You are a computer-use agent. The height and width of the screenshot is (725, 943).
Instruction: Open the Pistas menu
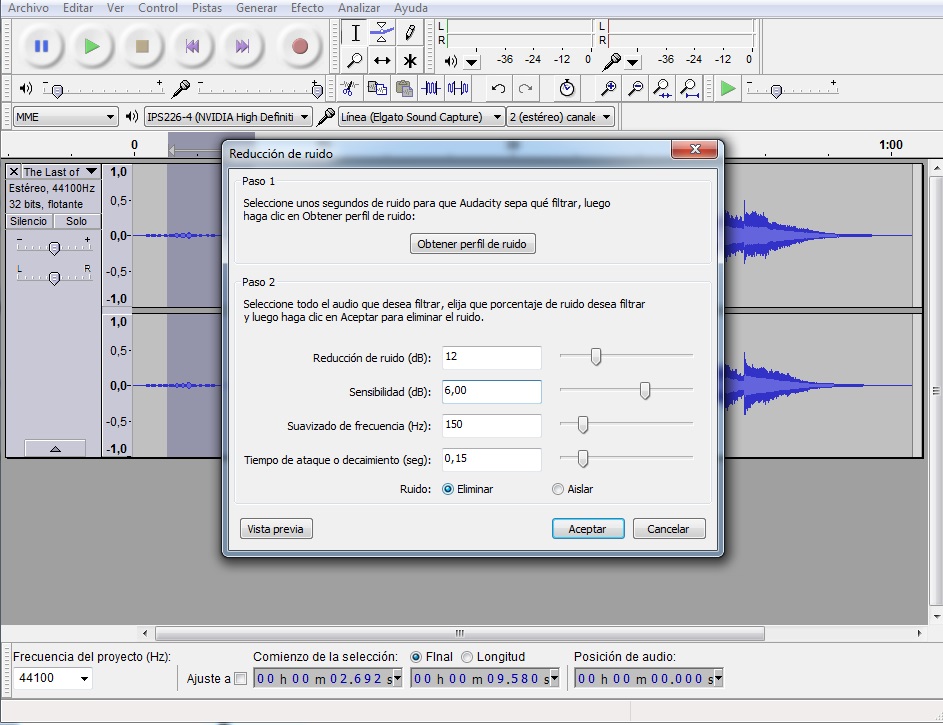coord(207,8)
